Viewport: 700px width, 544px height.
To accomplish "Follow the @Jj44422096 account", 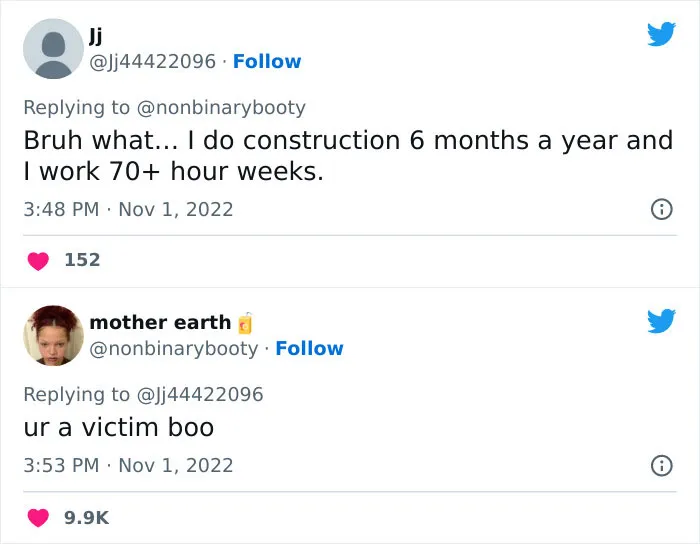I will click(267, 62).
